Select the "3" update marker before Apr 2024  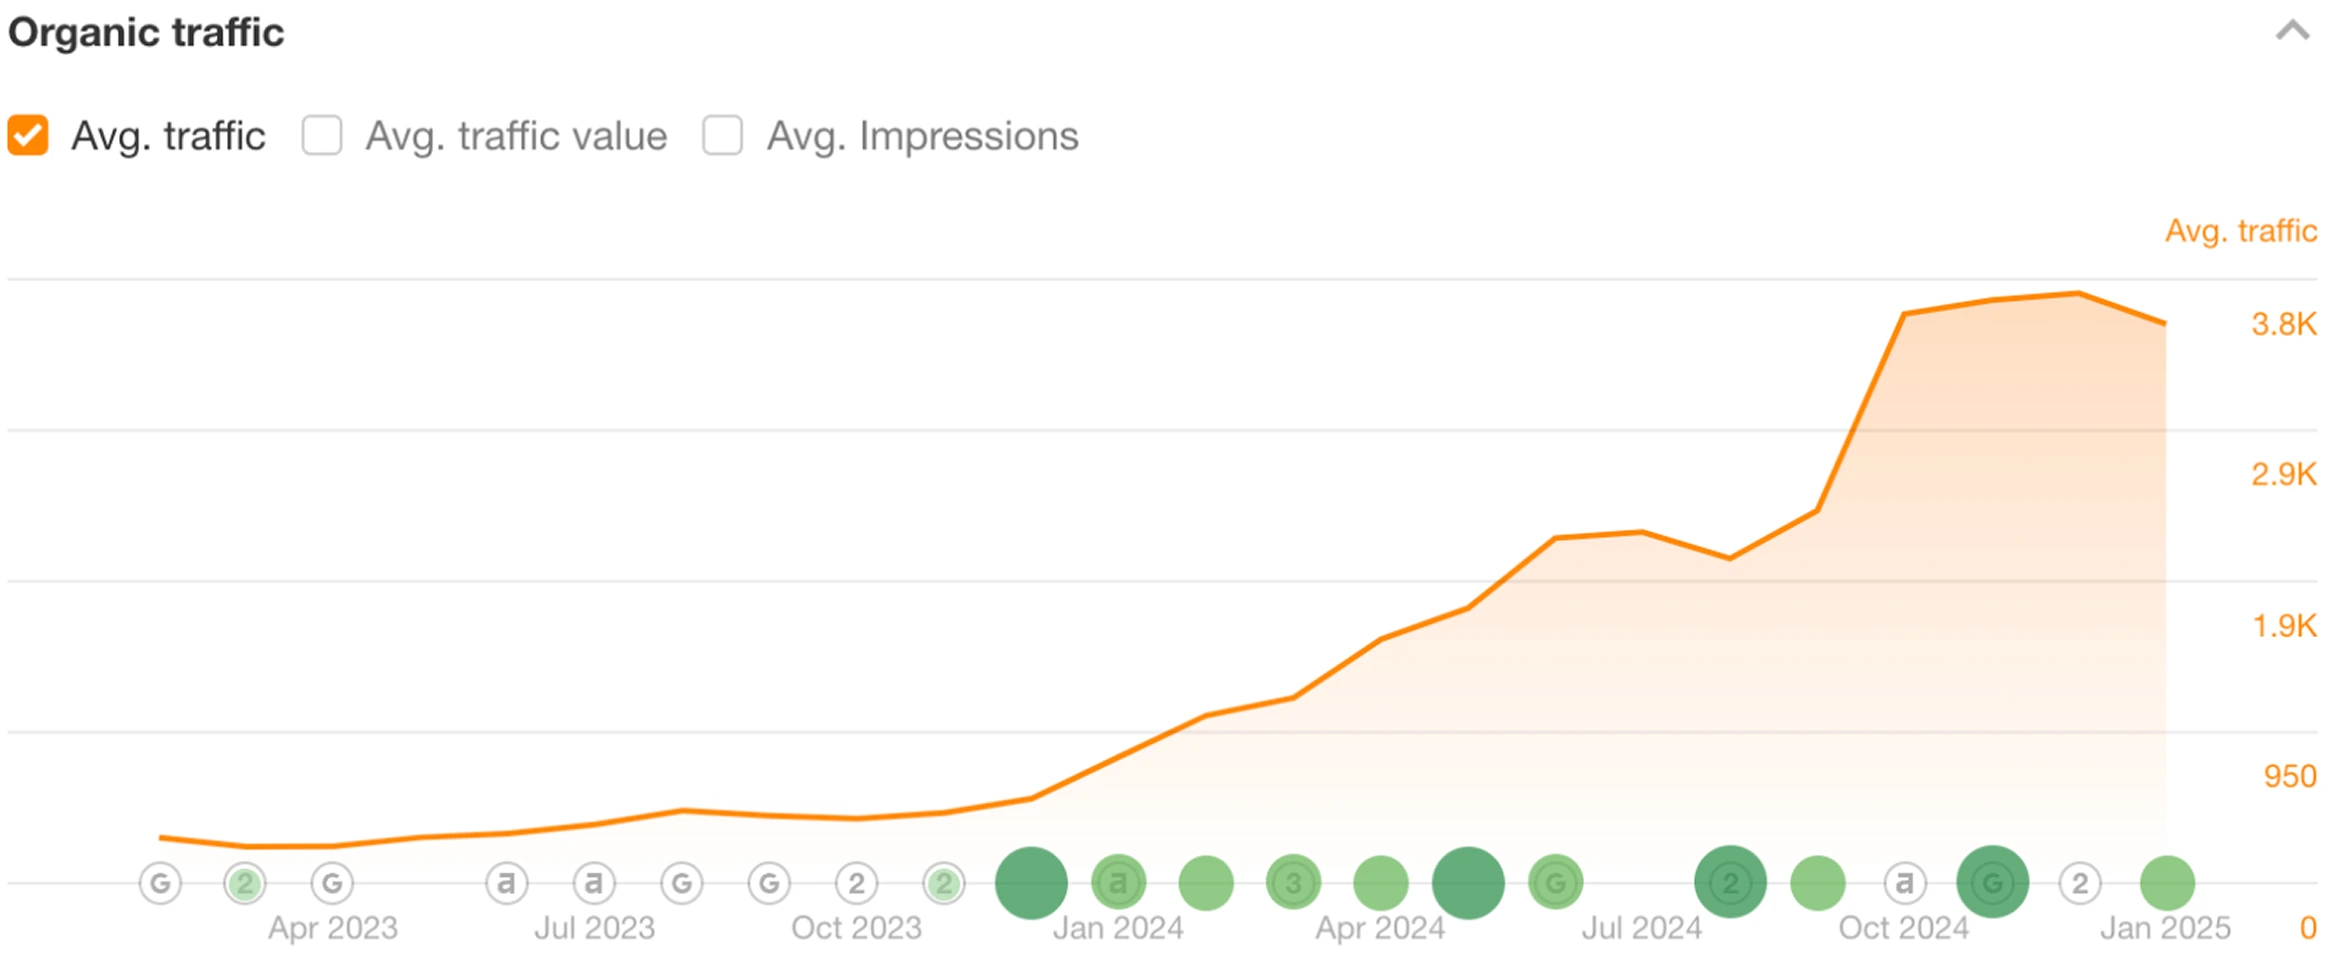[1293, 881]
